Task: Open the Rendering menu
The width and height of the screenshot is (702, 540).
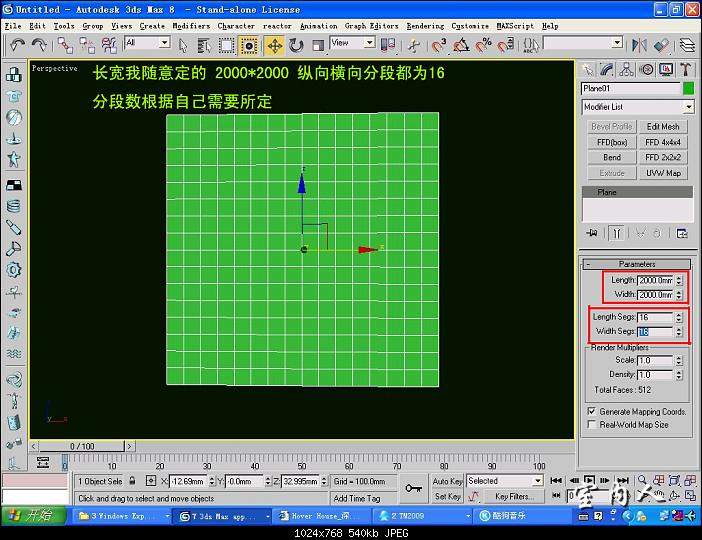Action: coord(425,26)
